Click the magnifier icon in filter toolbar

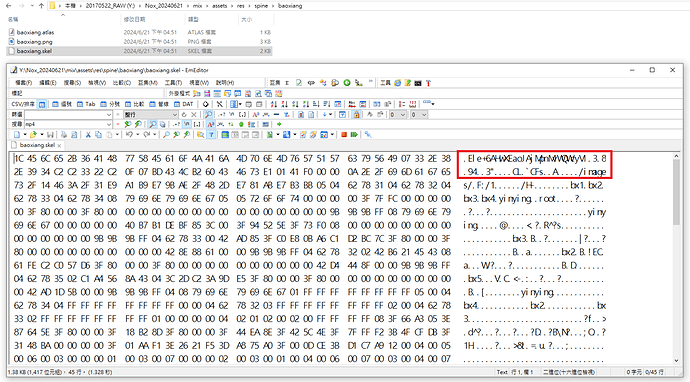tap(208, 114)
